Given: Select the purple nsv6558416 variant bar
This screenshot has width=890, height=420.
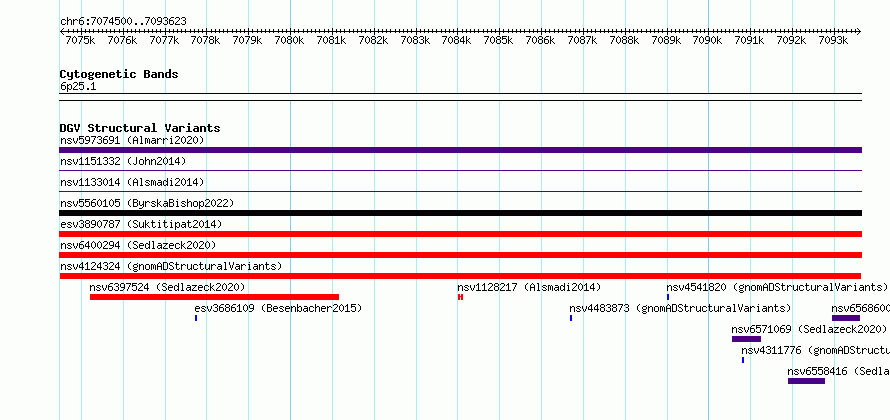Looking at the screenshot, I should pos(806,381).
